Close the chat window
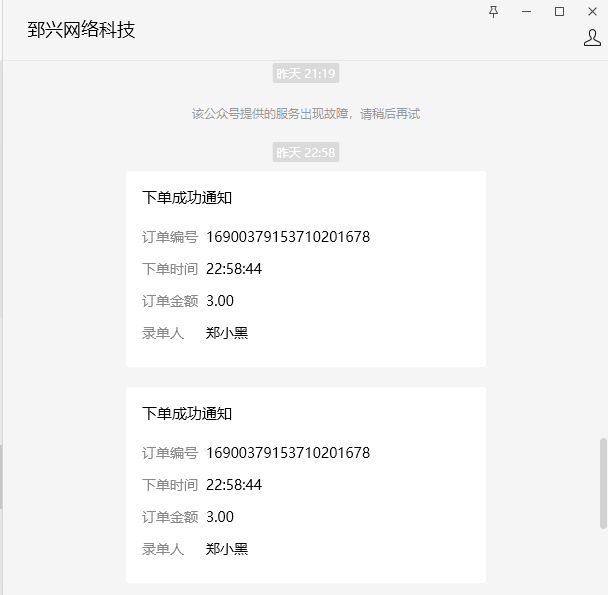The width and height of the screenshot is (608, 595). (592, 11)
